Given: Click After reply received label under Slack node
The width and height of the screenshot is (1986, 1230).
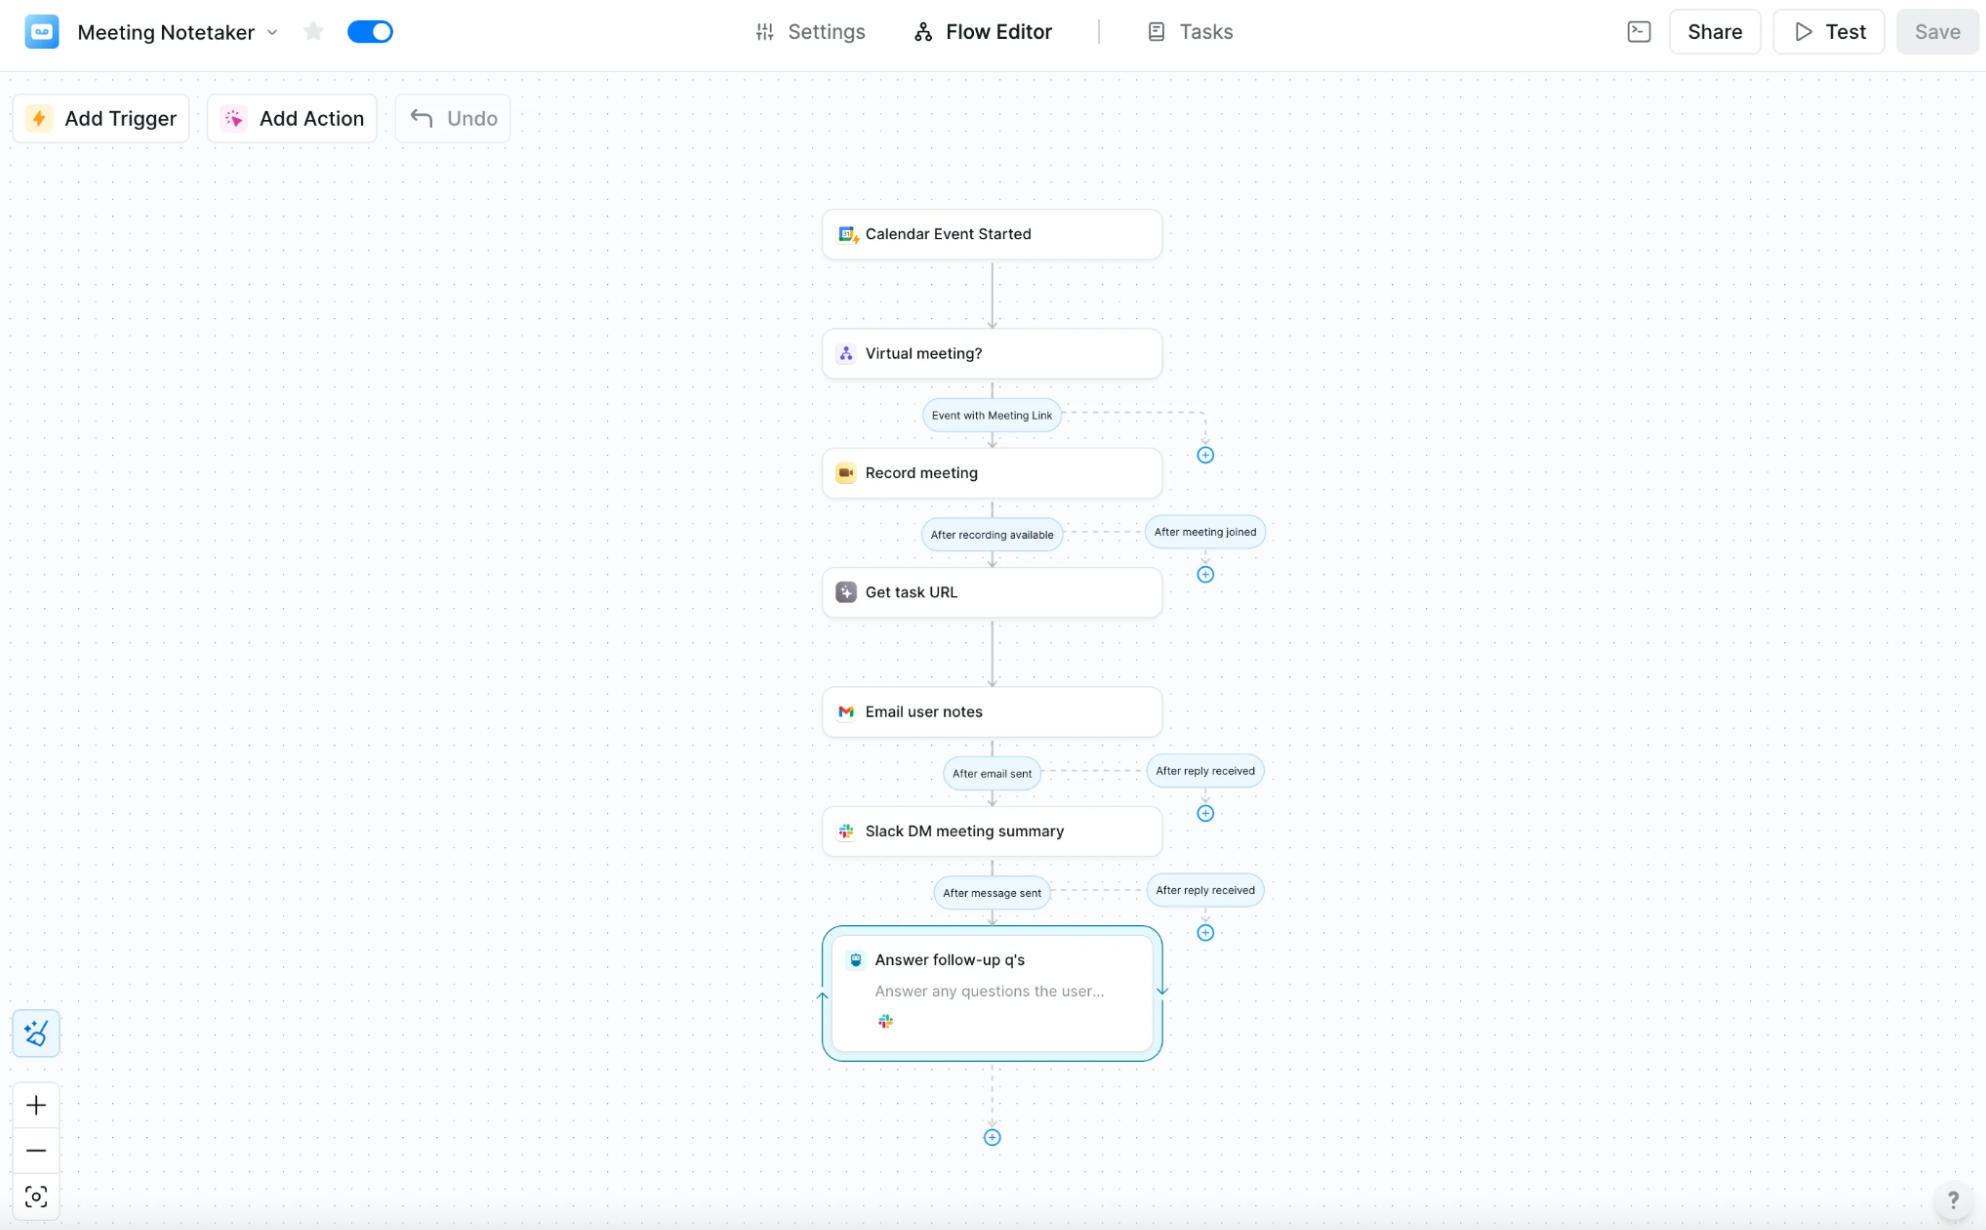Looking at the screenshot, I should [x=1205, y=890].
